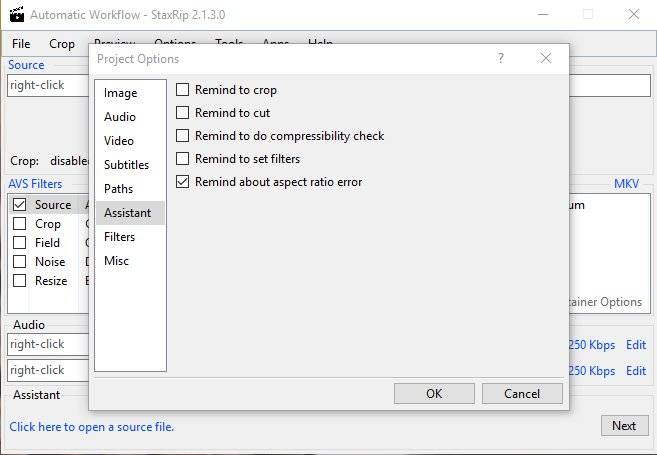The image size is (657, 455).
Task: Confirm dialog with OK button
Action: (x=434, y=393)
